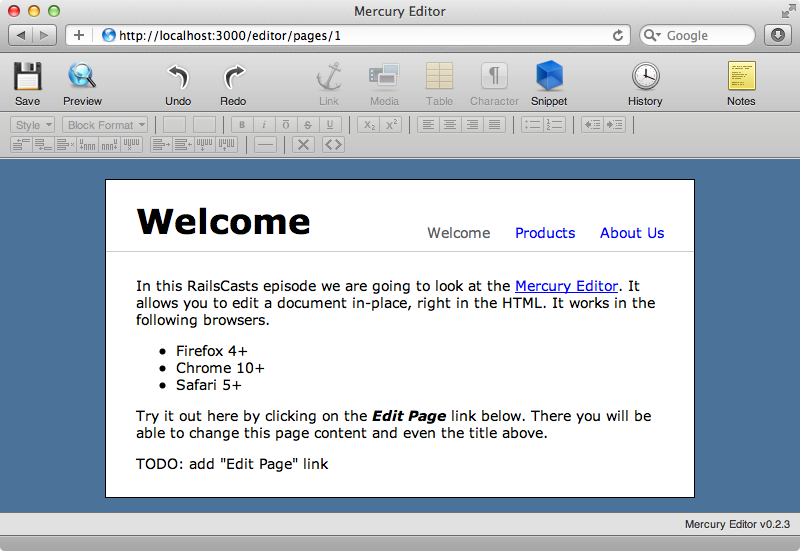
Task: Open the HTML source editor button
Action: click(333, 145)
